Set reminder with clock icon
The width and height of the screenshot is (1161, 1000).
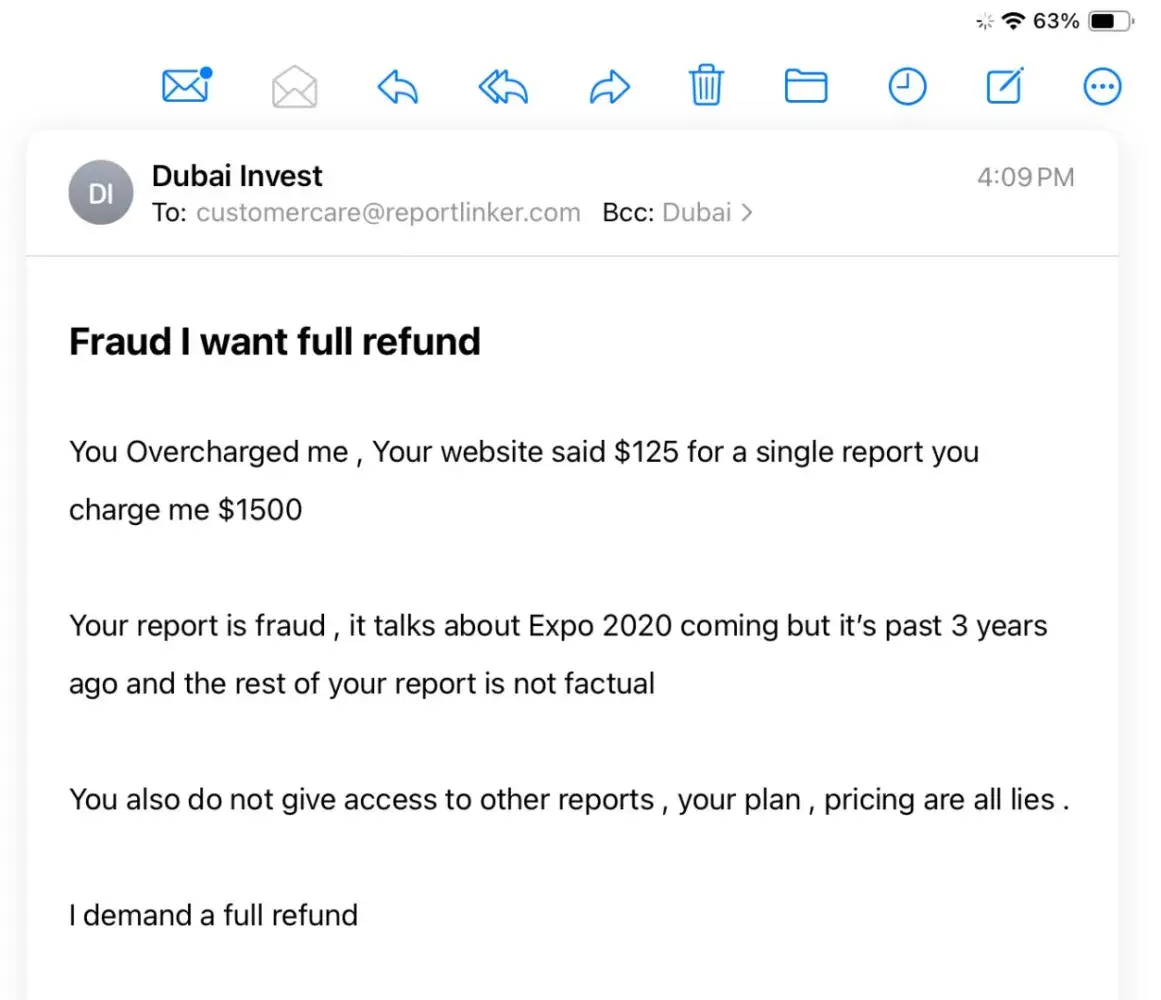click(x=907, y=87)
